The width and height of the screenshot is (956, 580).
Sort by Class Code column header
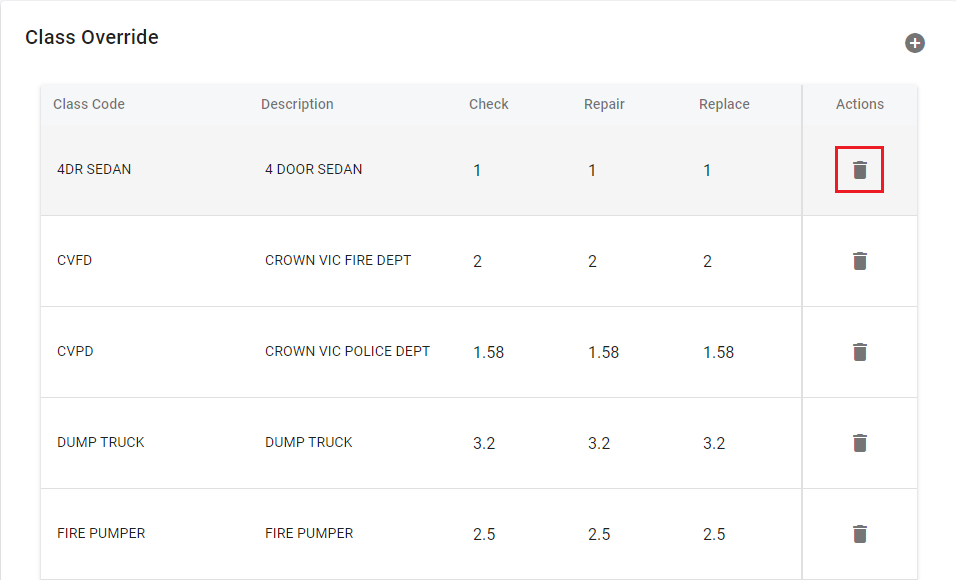[89, 104]
